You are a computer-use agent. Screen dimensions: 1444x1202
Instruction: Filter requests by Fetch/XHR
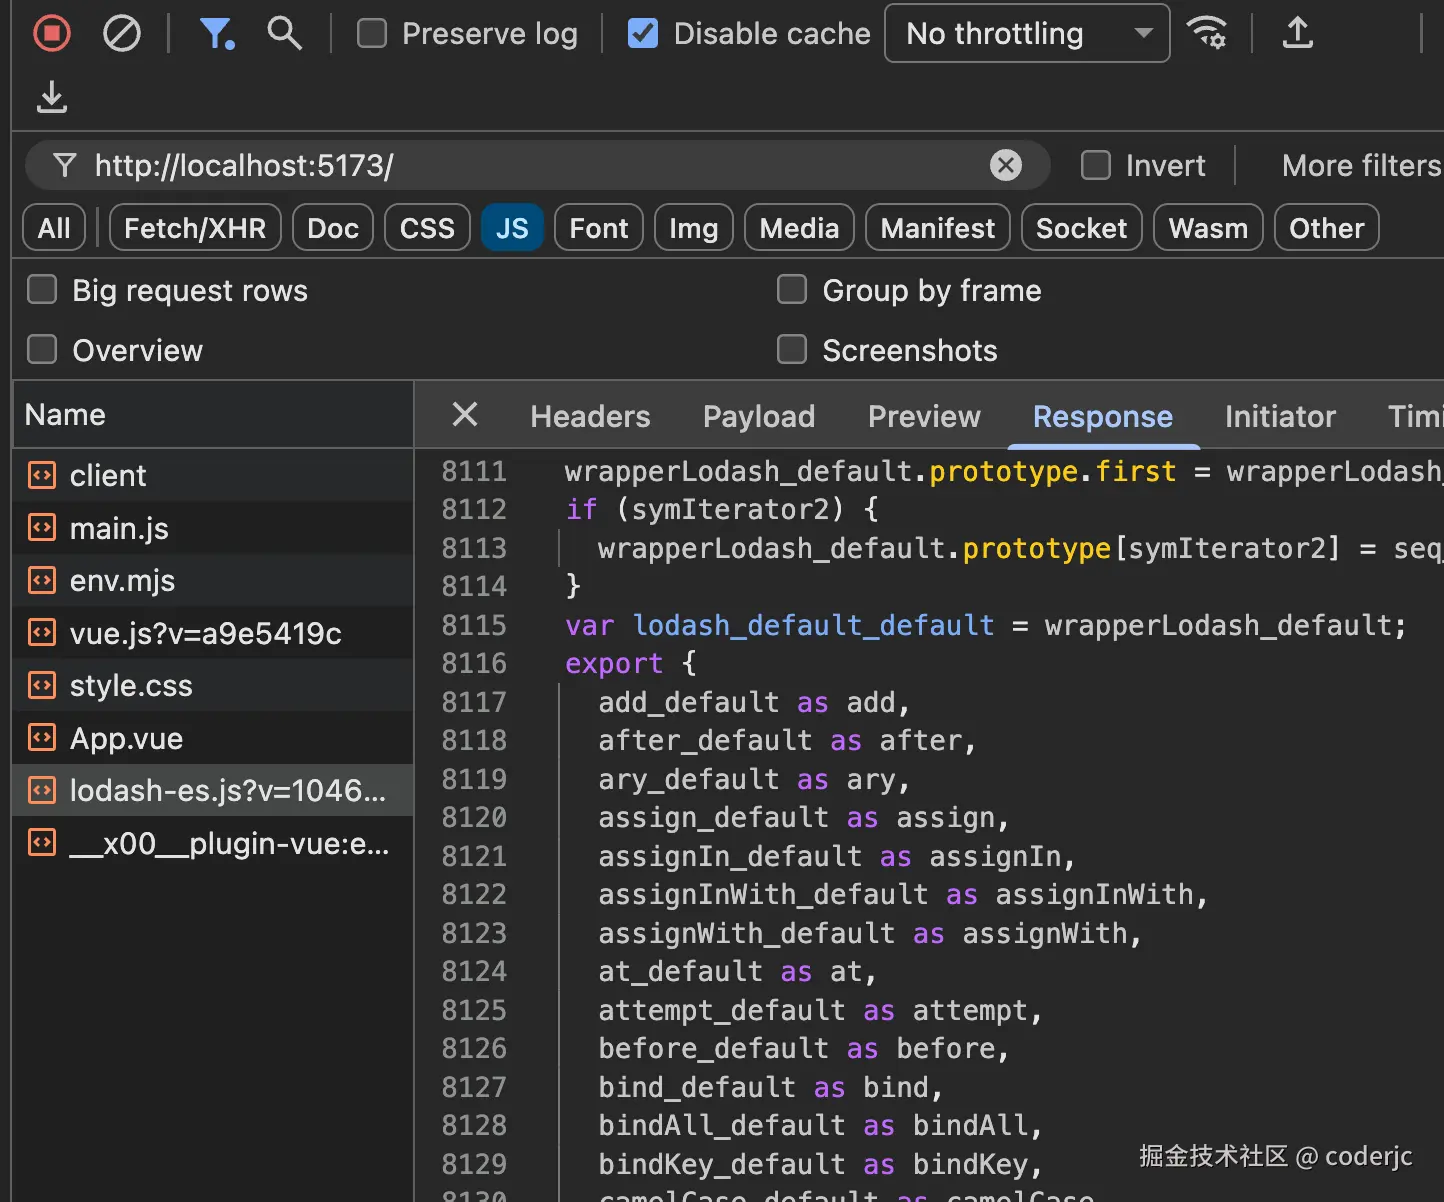[x=195, y=228]
